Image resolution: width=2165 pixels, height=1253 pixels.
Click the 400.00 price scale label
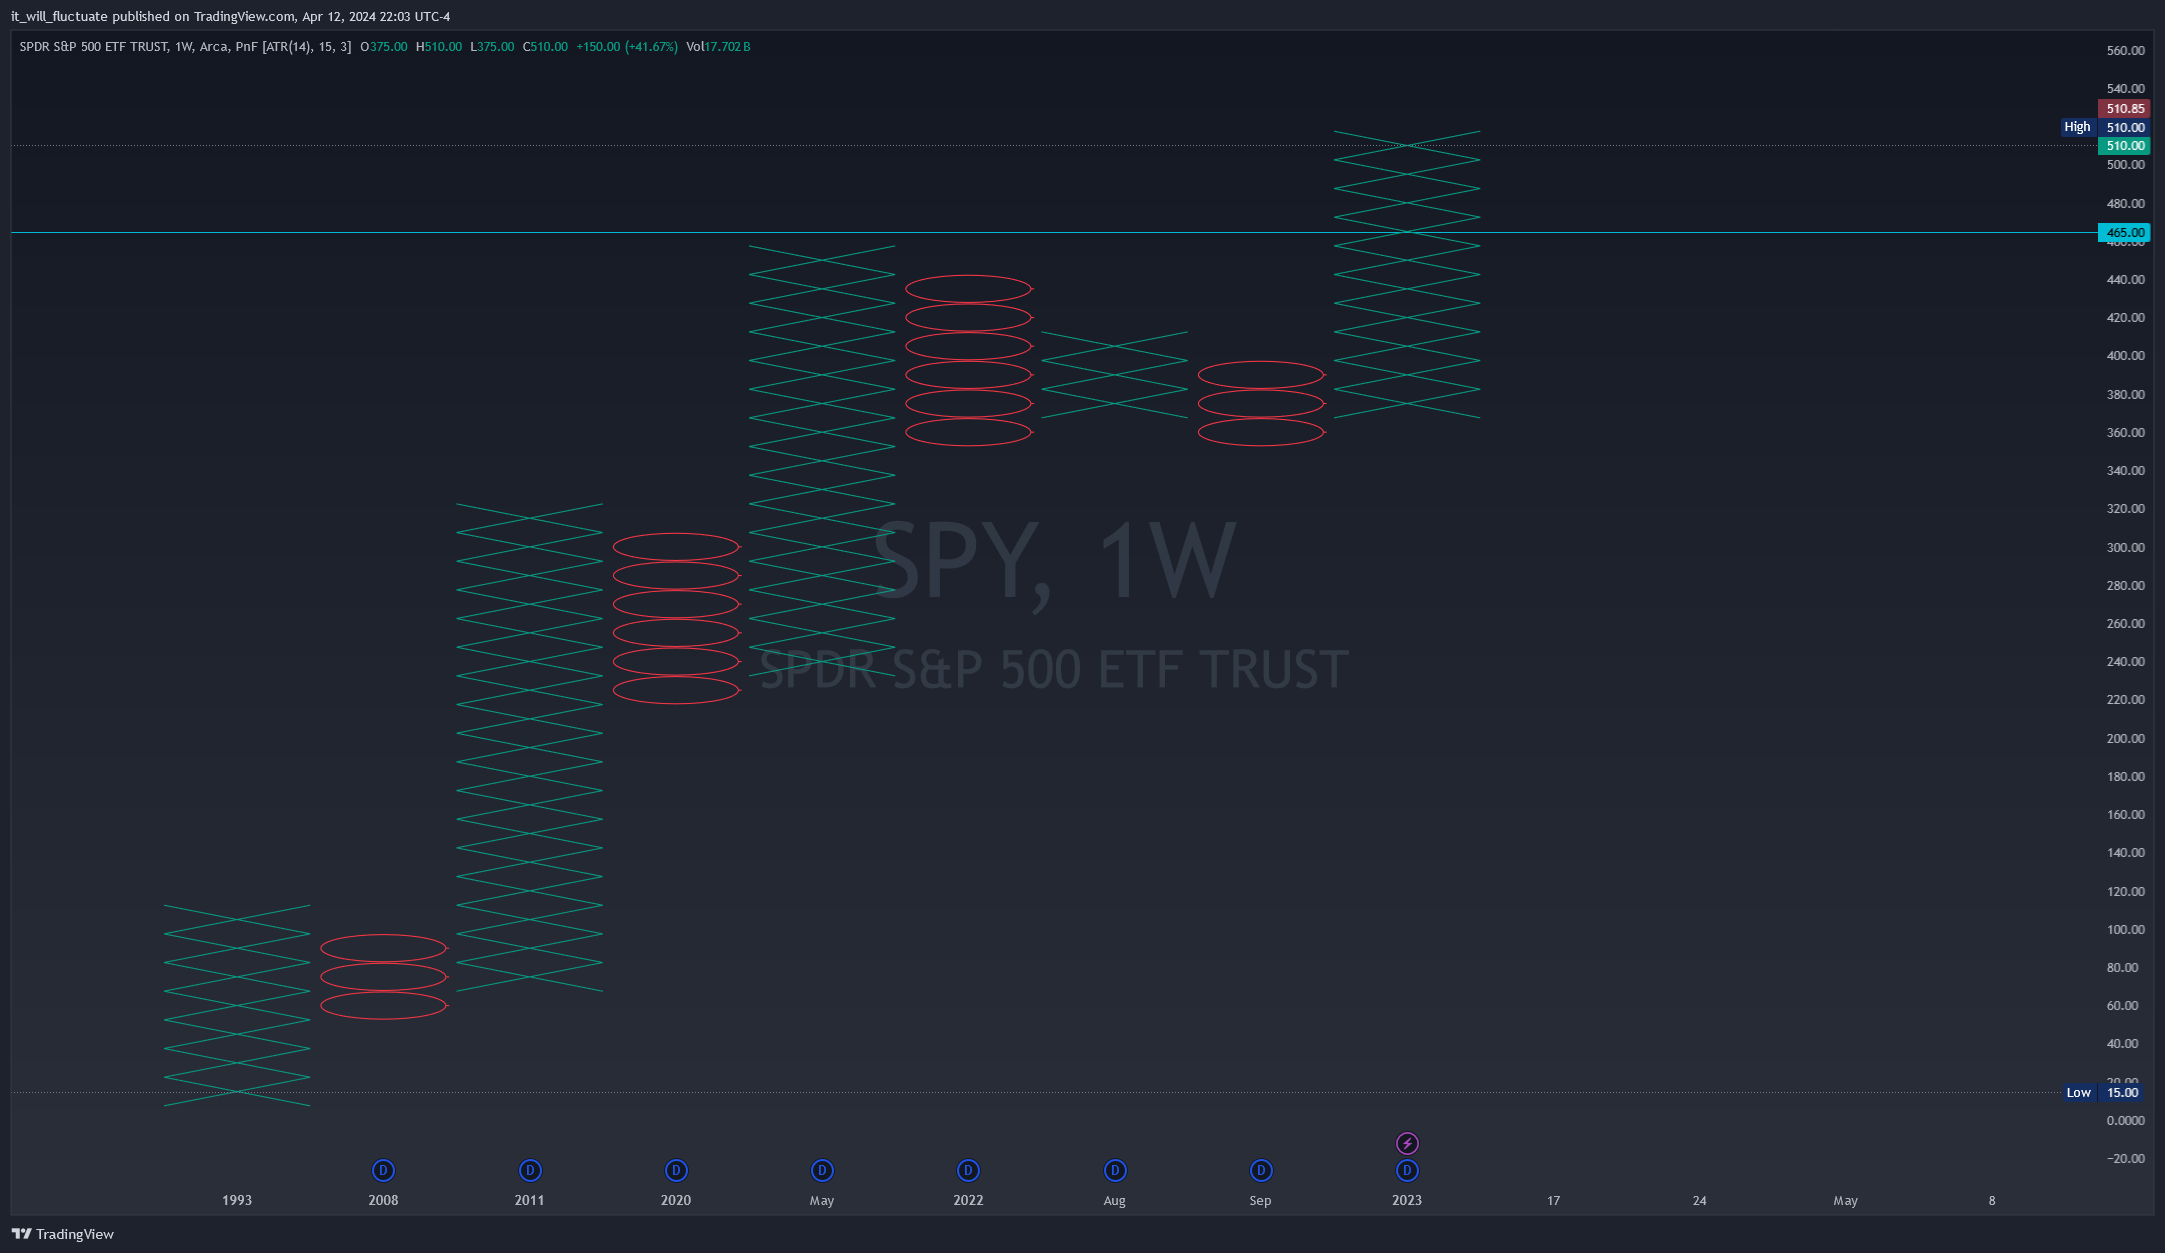pos(2126,356)
